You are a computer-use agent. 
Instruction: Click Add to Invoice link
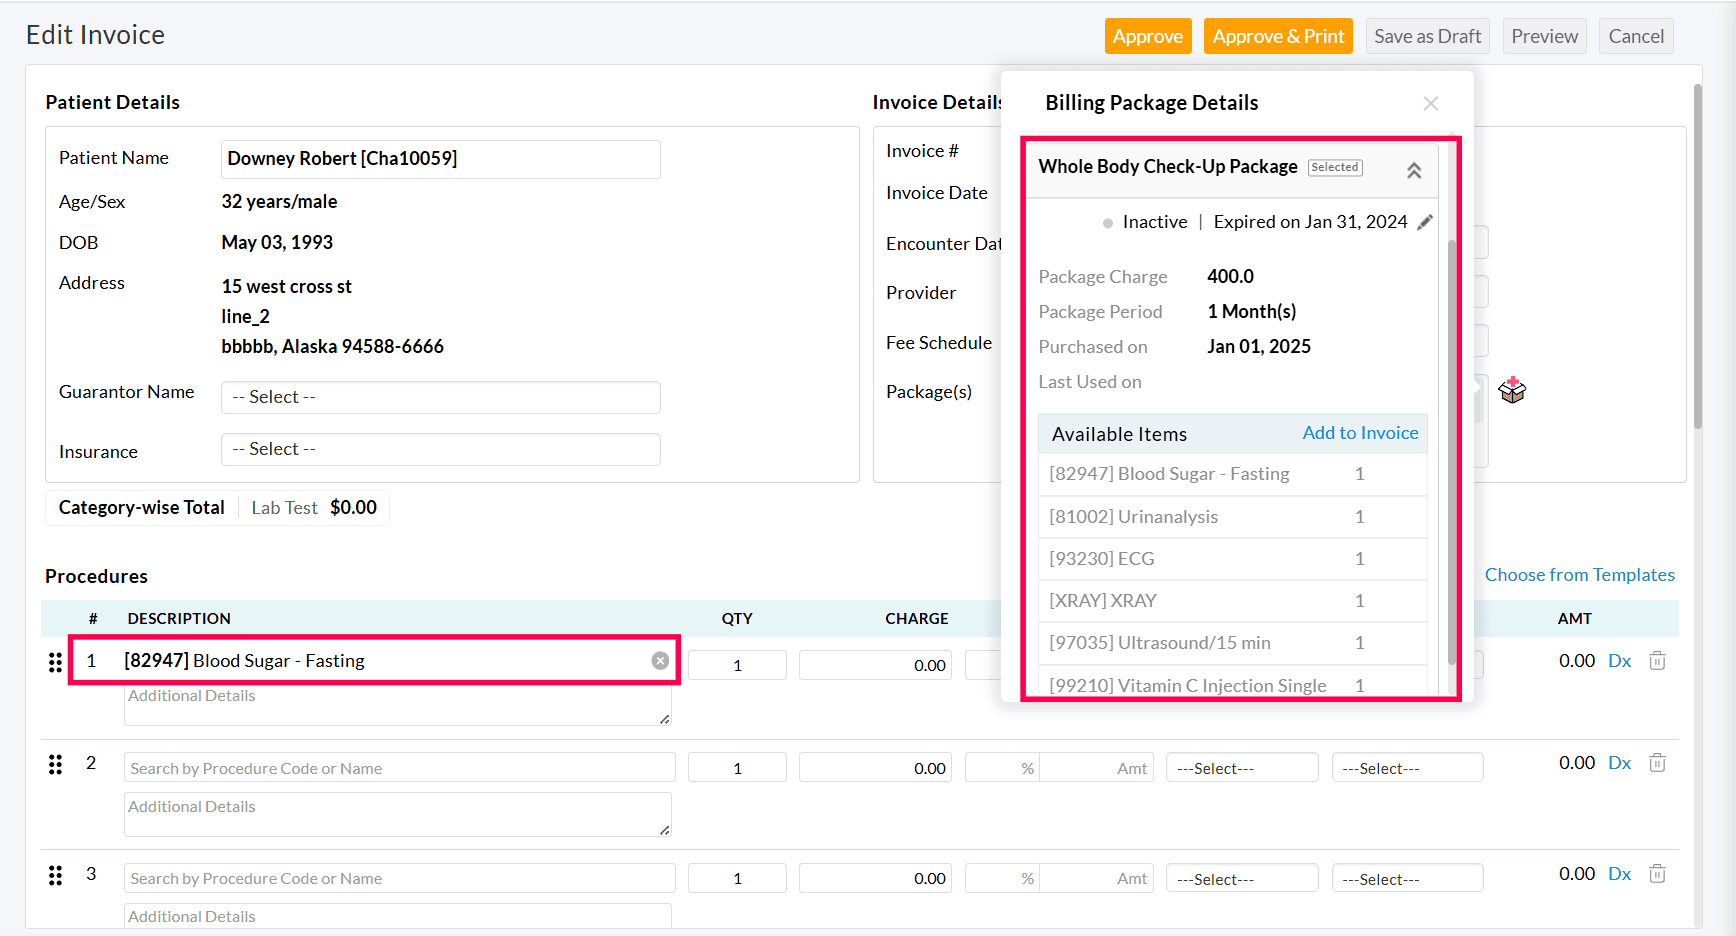[x=1360, y=433]
